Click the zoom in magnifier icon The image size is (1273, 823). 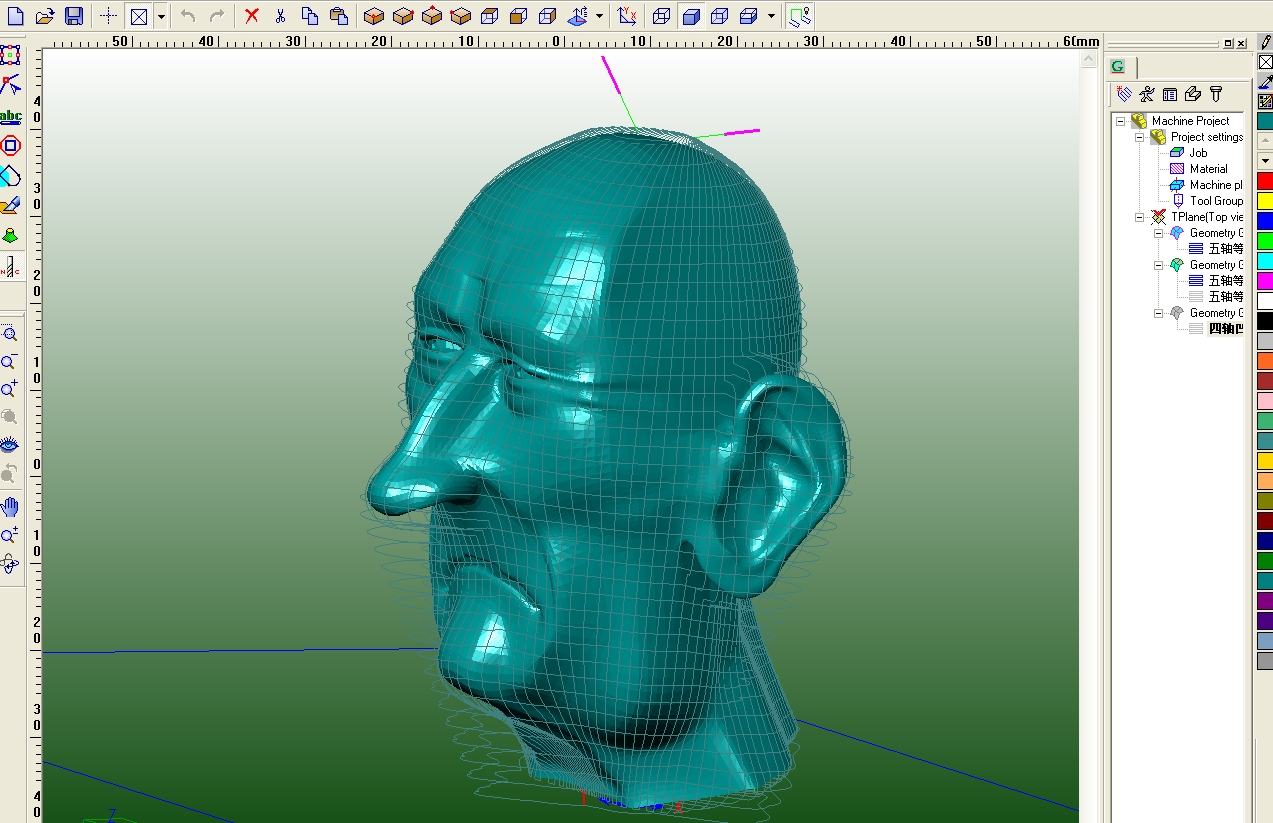coord(10,389)
